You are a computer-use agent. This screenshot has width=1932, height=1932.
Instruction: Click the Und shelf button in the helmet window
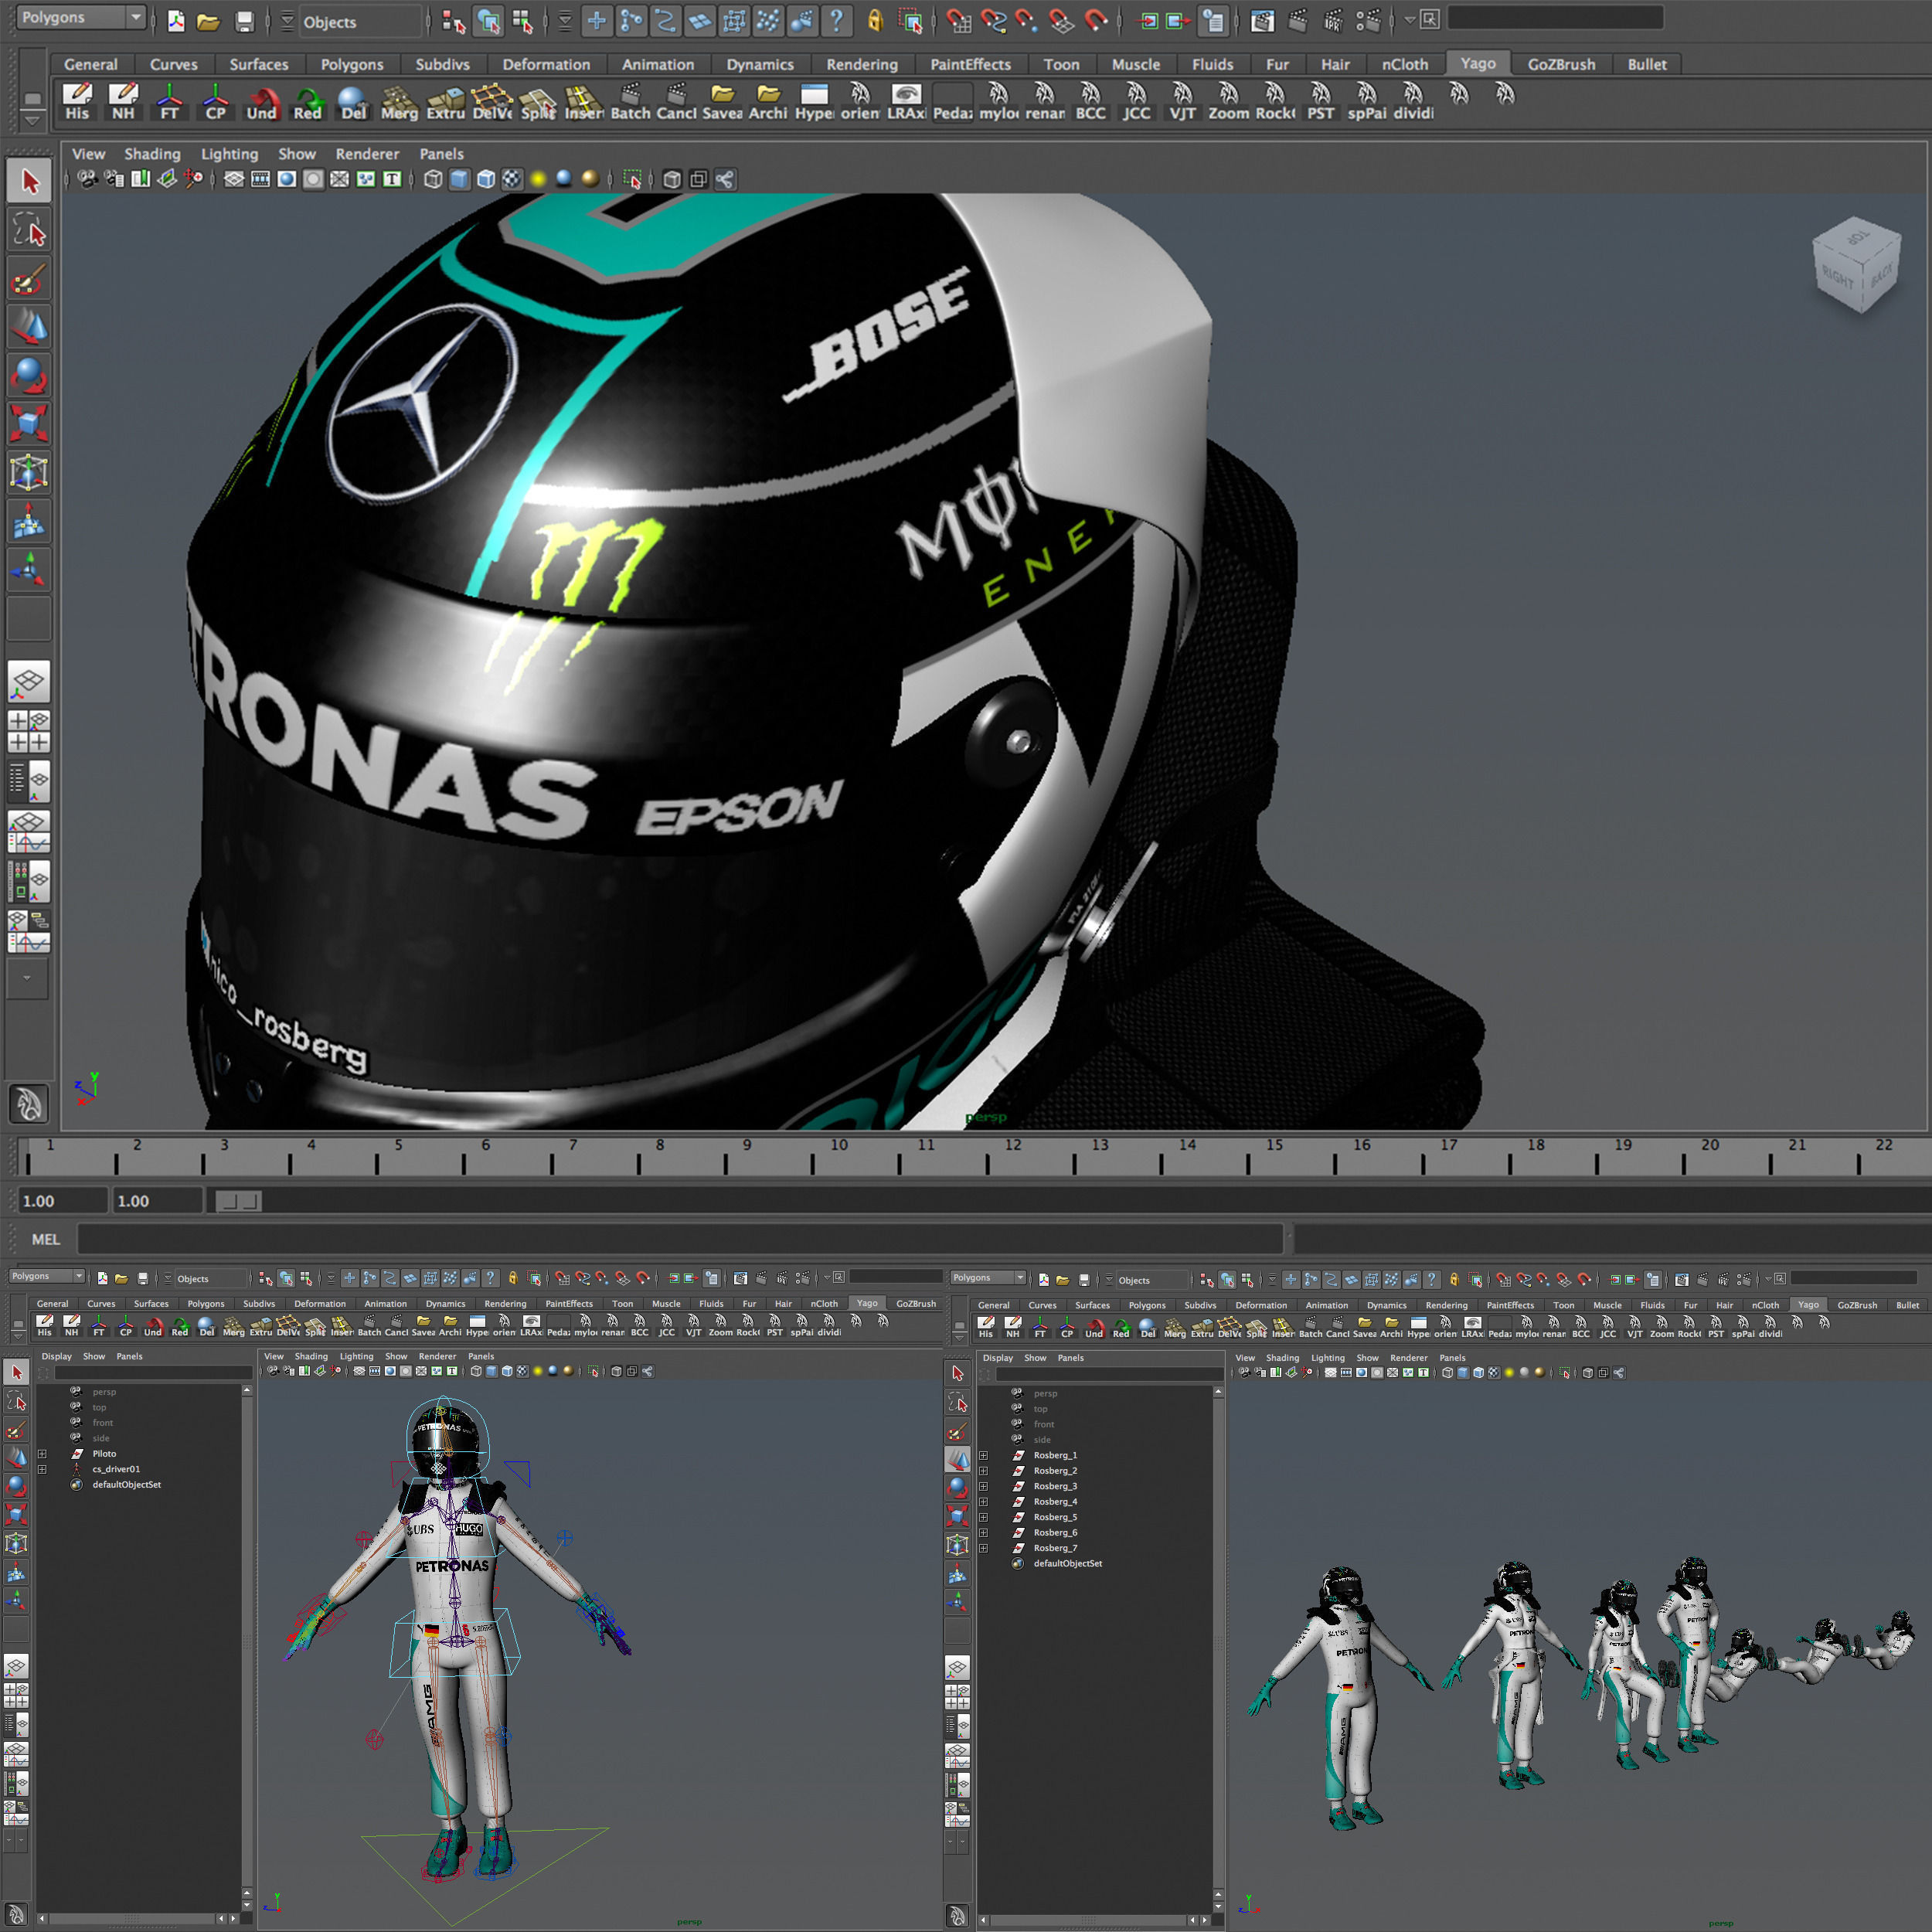click(261, 102)
